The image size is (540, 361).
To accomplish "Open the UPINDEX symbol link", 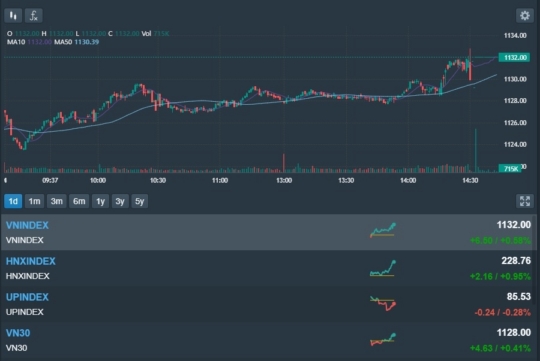I will tap(27, 297).
